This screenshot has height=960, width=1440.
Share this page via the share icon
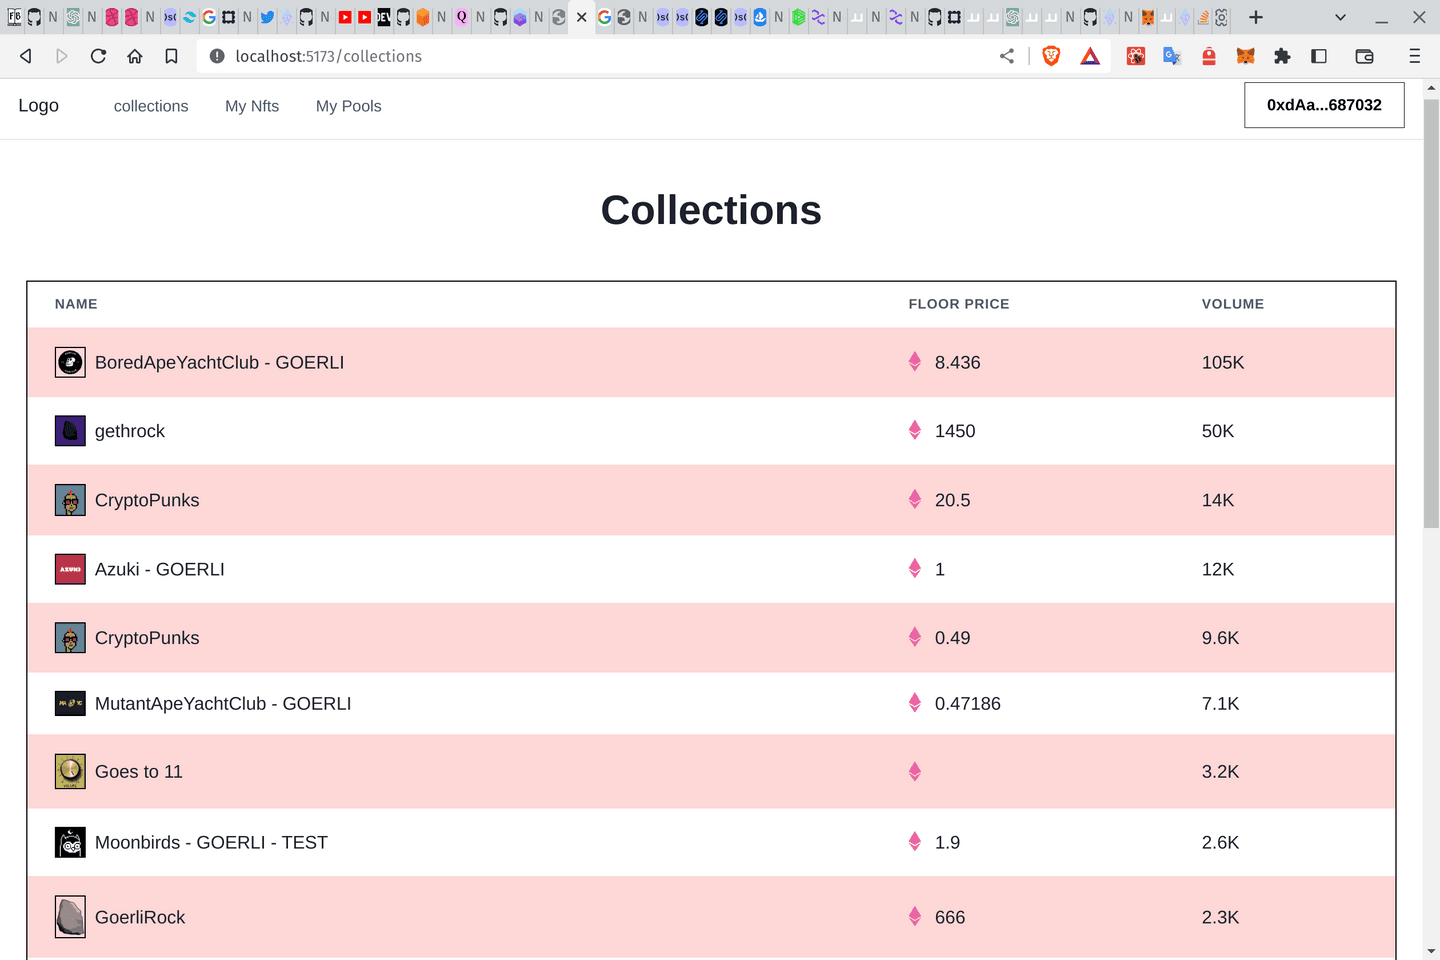tap(1007, 56)
